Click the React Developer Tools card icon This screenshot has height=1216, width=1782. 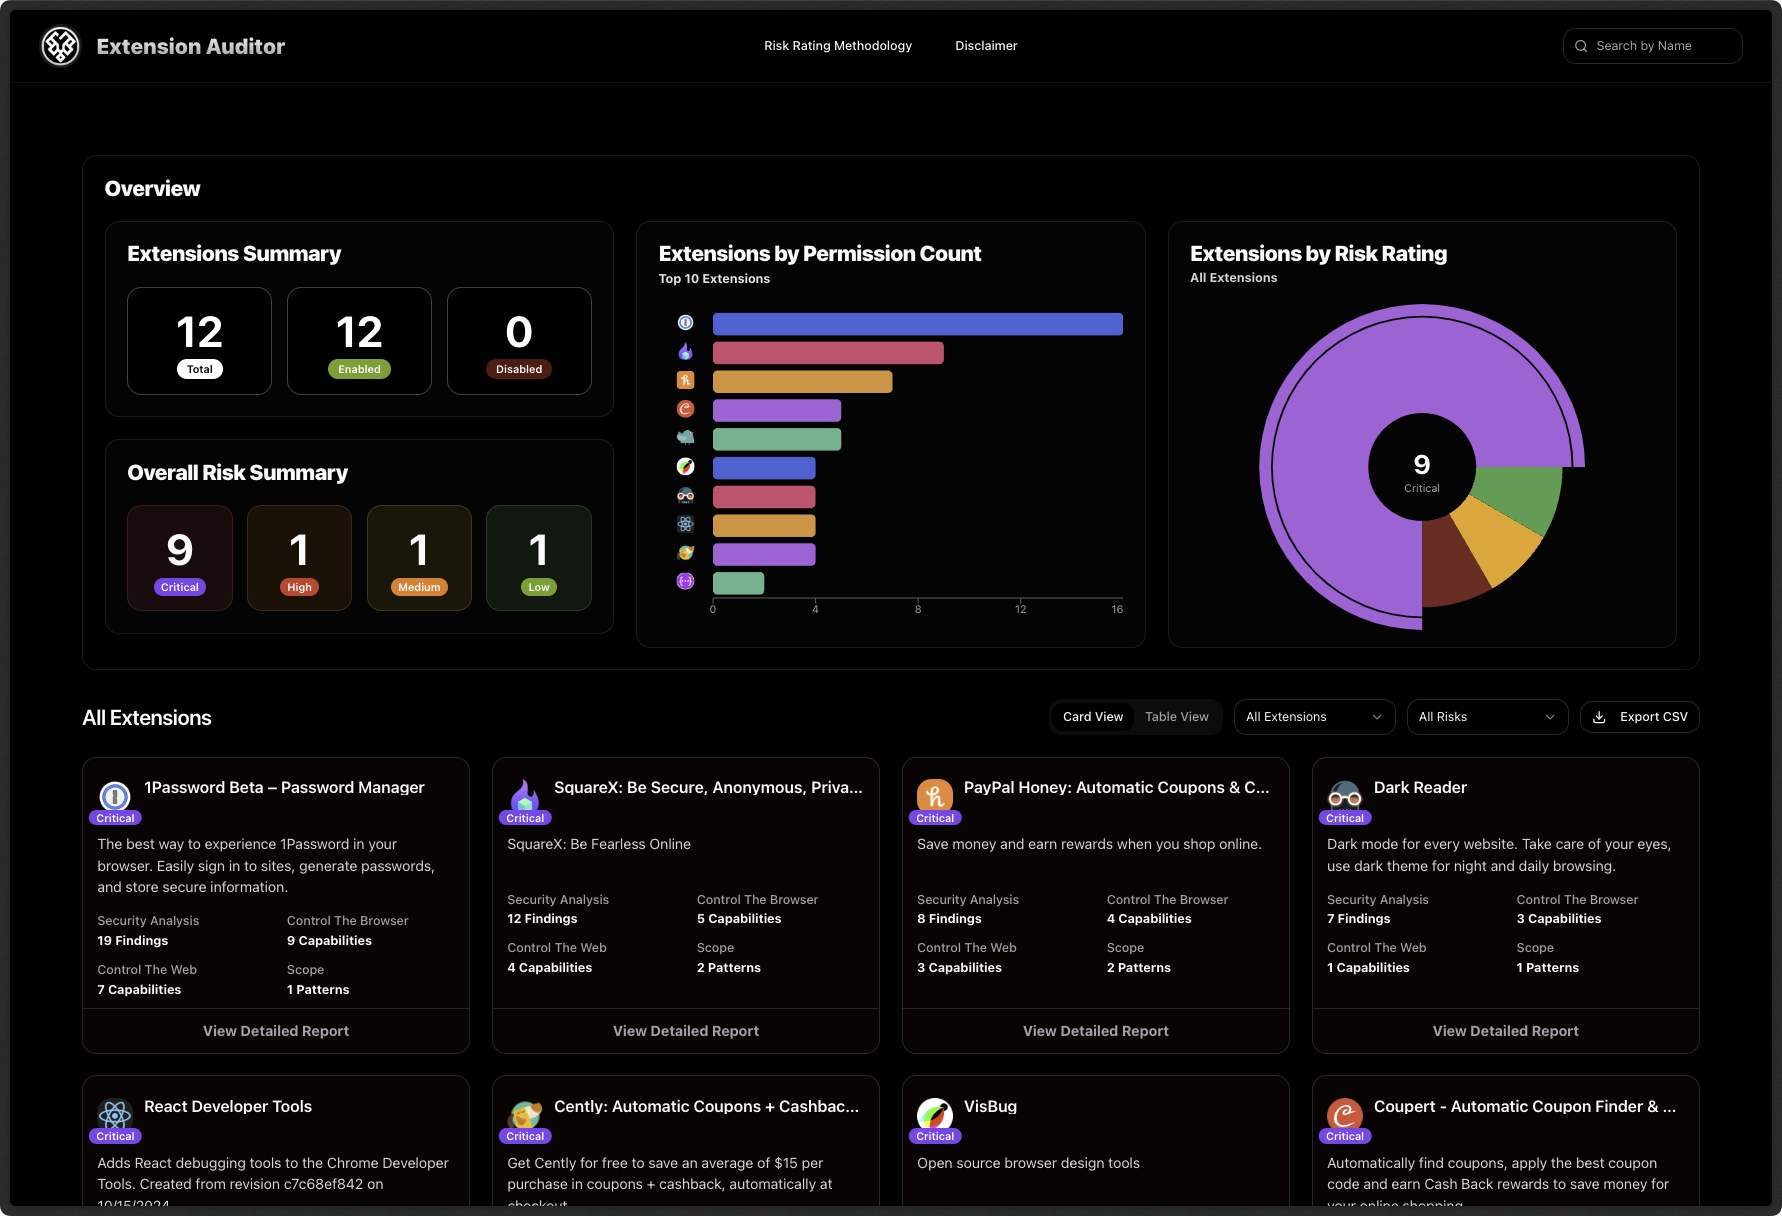point(115,1114)
